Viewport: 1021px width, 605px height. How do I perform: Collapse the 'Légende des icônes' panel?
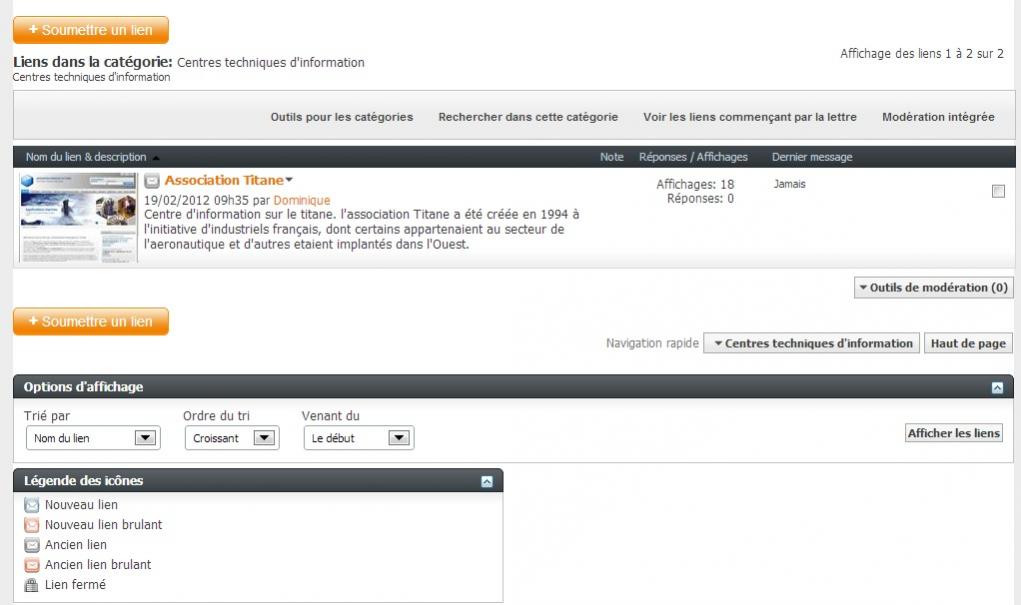tap(487, 481)
